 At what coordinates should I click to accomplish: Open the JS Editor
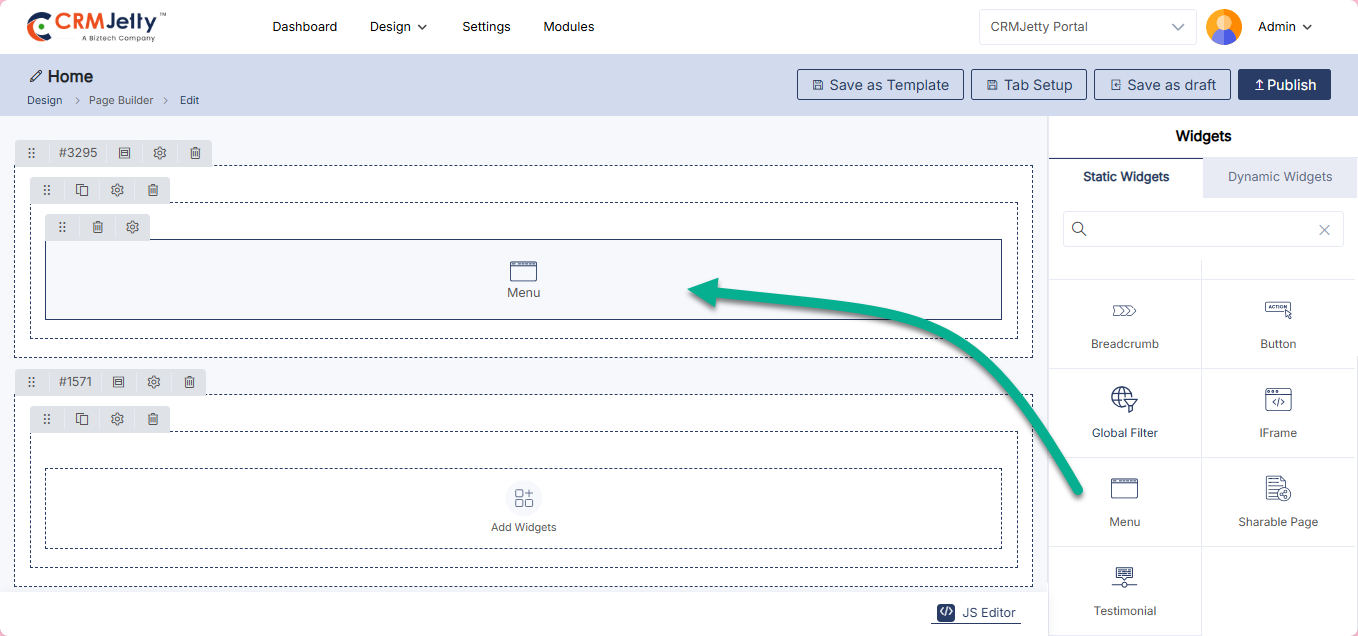click(x=976, y=612)
